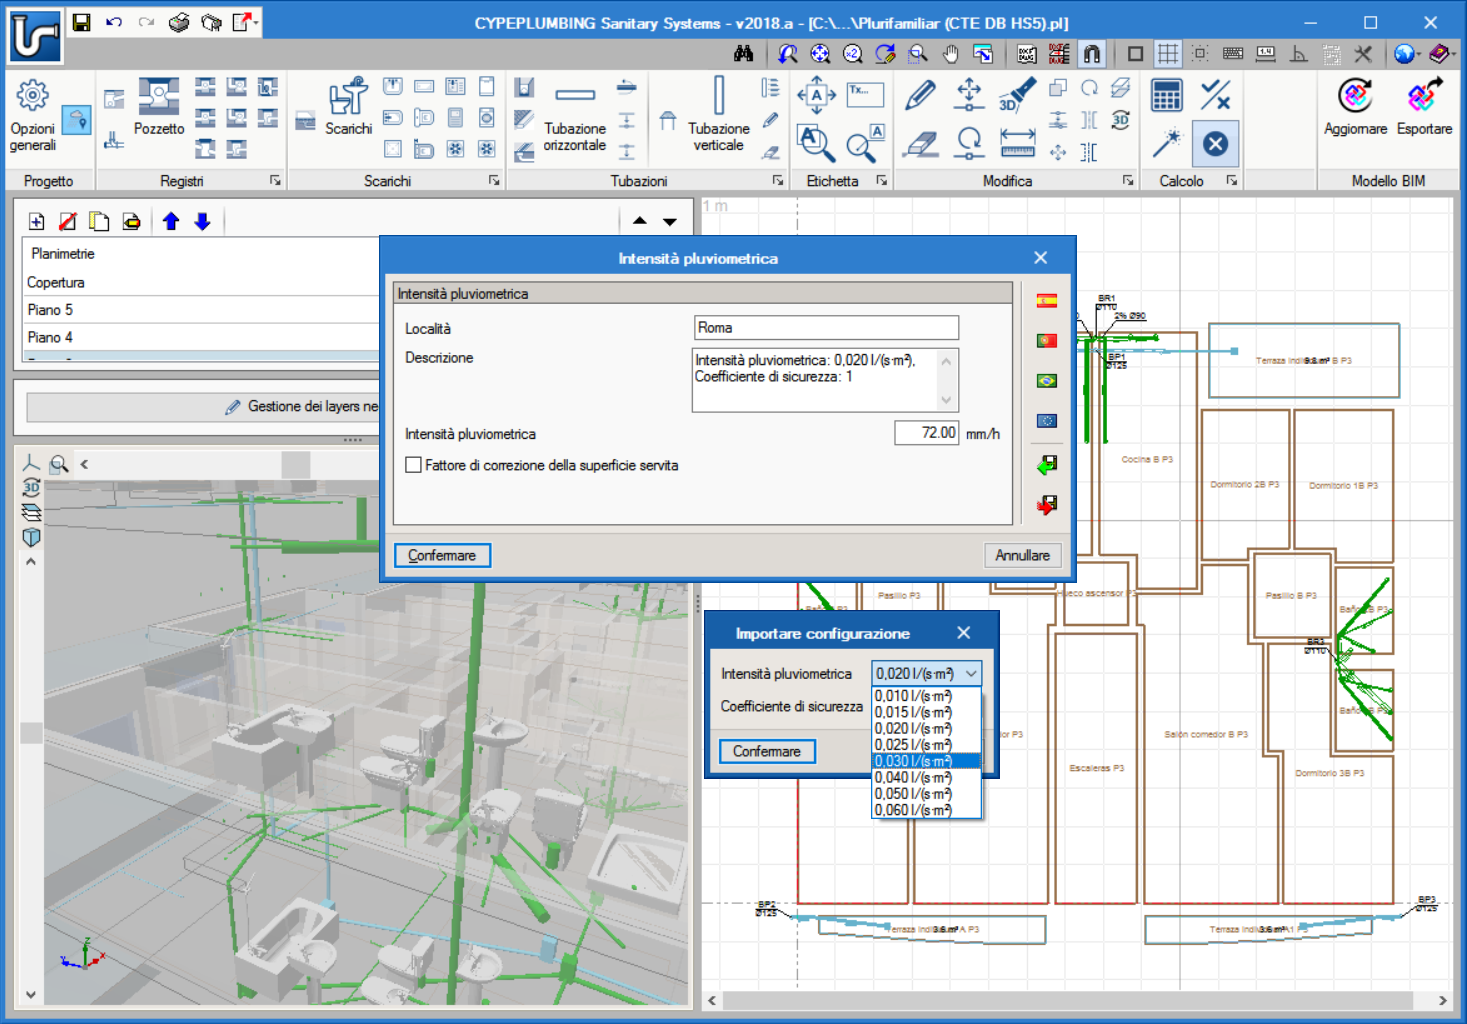The width and height of the screenshot is (1467, 1024).
Task: Click the Esportare BIM model icon
Action: click(x=1424, y=107)
